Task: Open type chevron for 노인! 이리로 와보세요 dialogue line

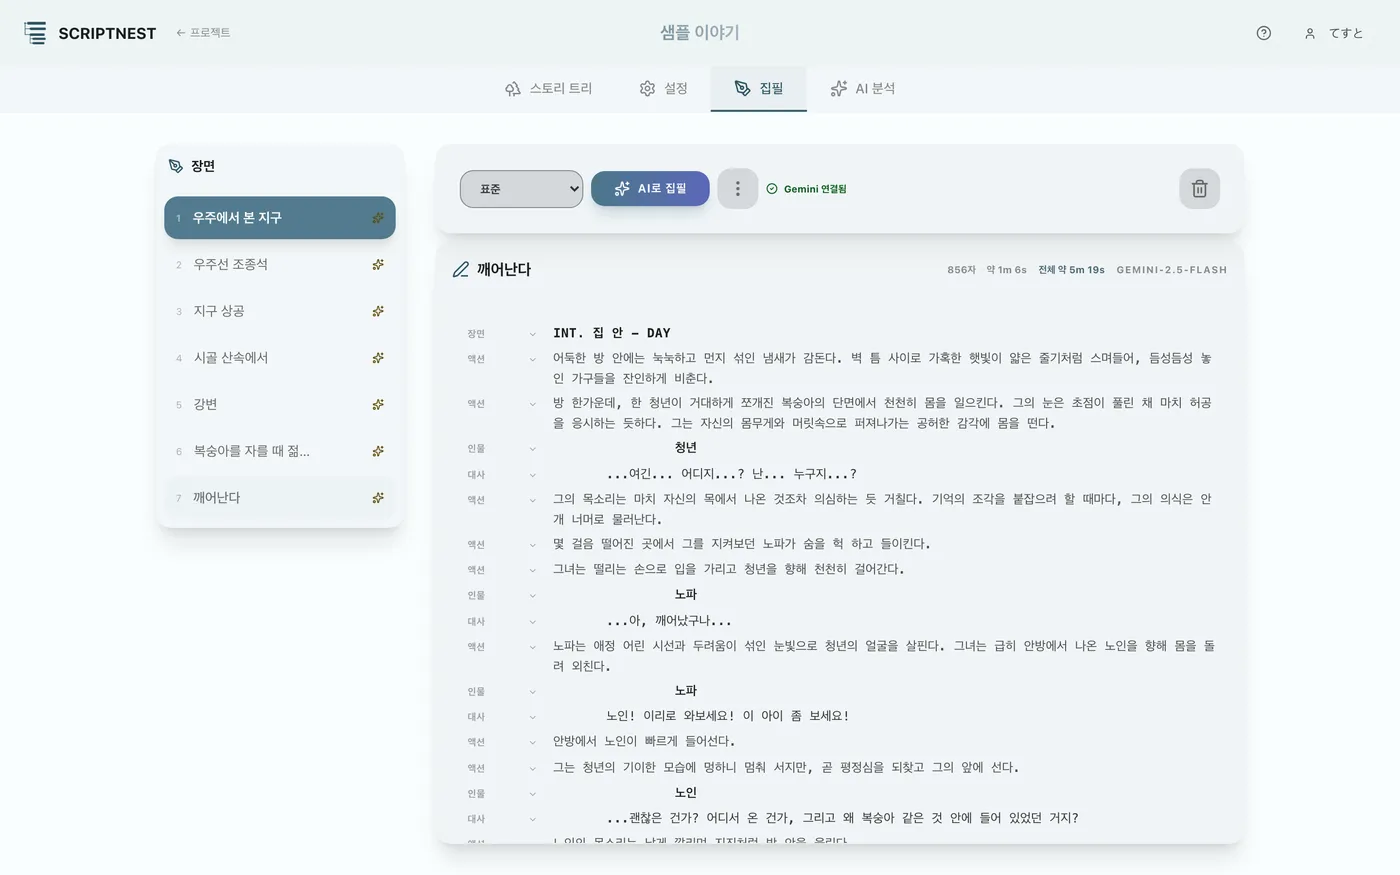Action: click(x=532, y=717)
